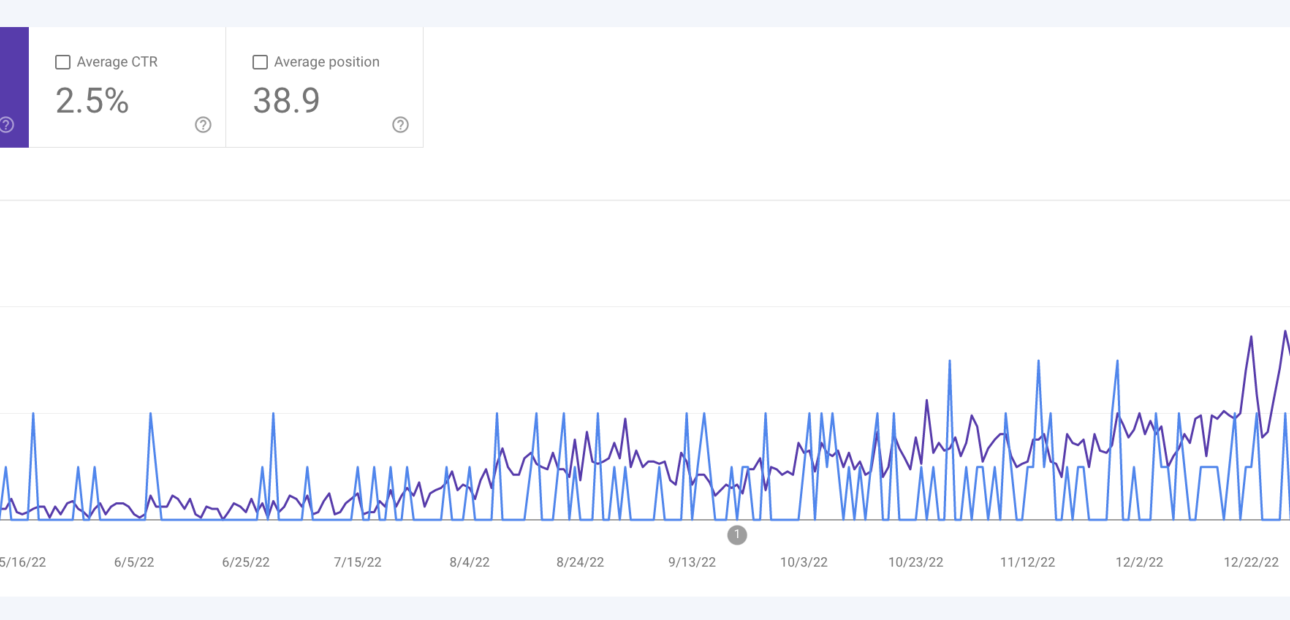
Task: Click the 11/12/22 date axis label
Action: click(1027, 562)
